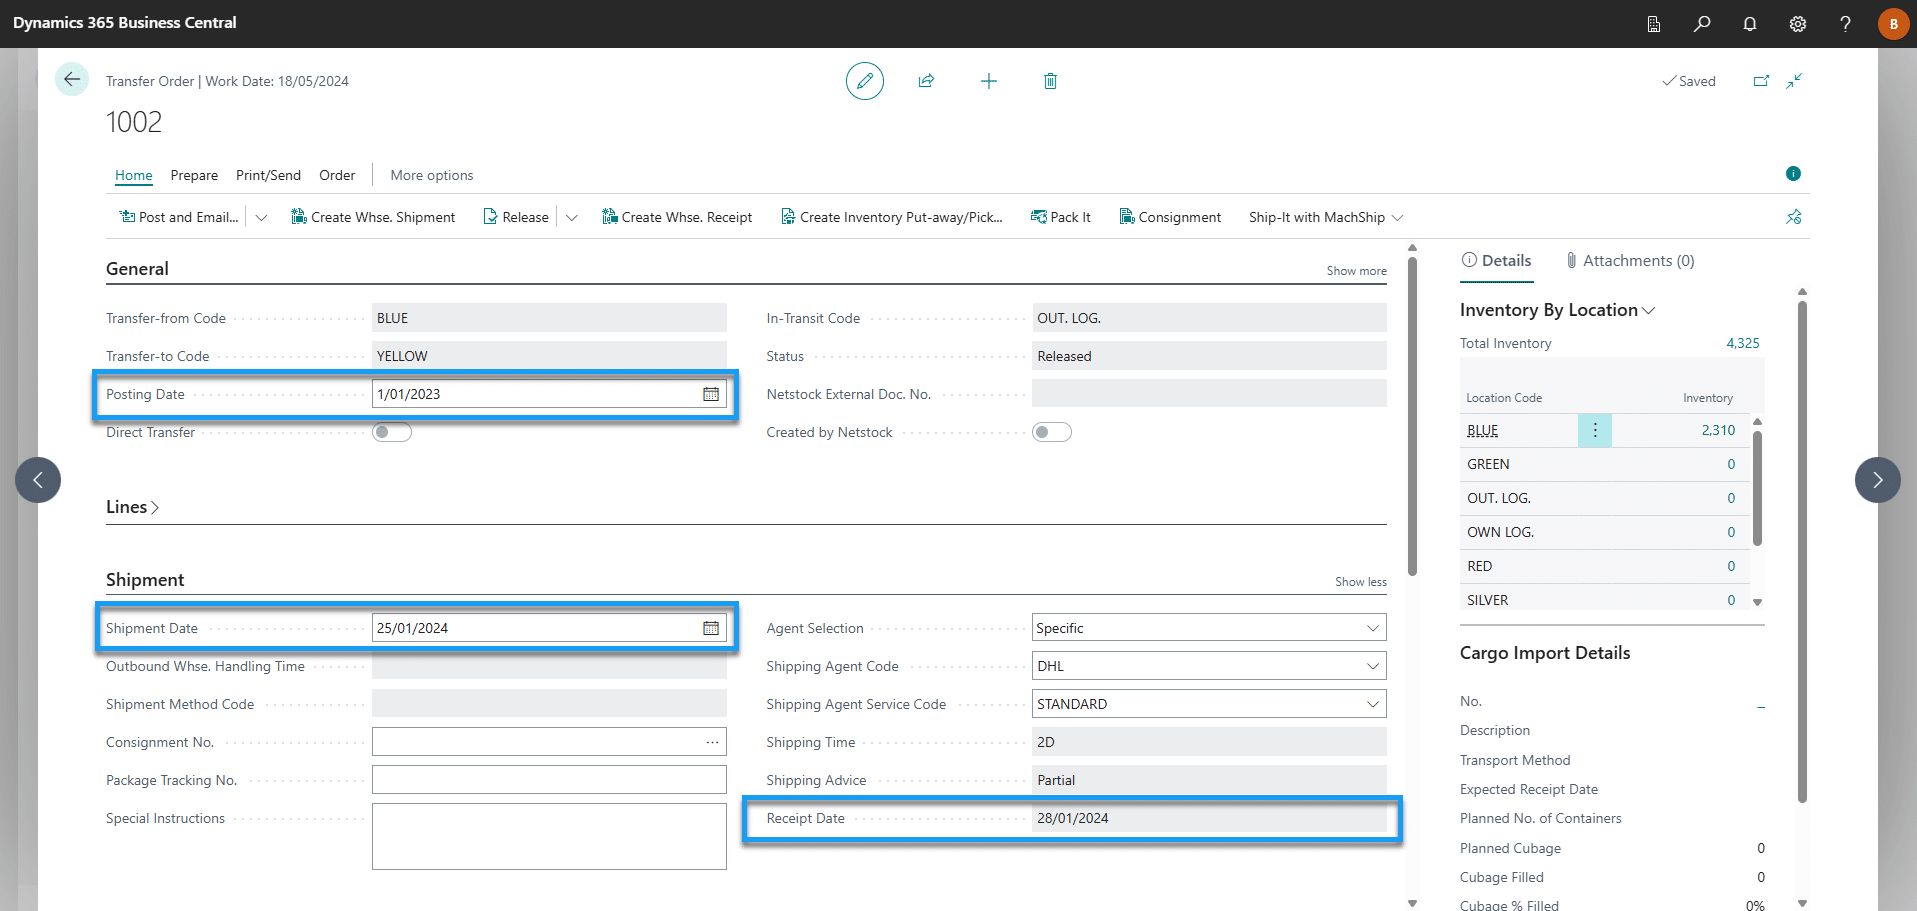Click the pencil edit icon
This screenshot has width=1917, height=911.
(864, 81)
